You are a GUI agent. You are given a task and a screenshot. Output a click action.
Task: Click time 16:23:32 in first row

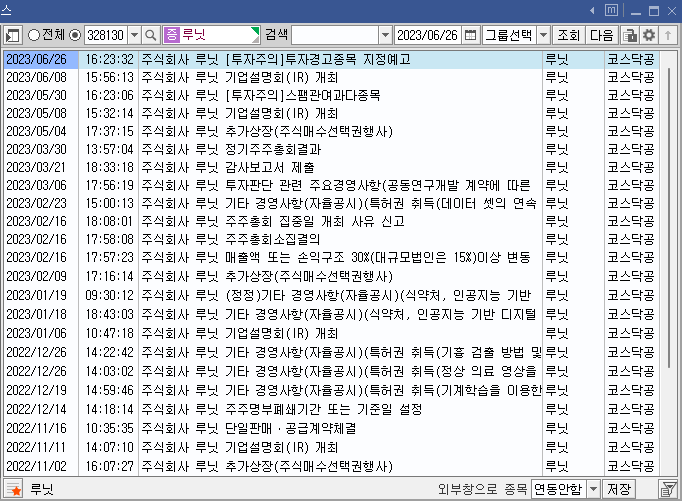tap(110, 60)
